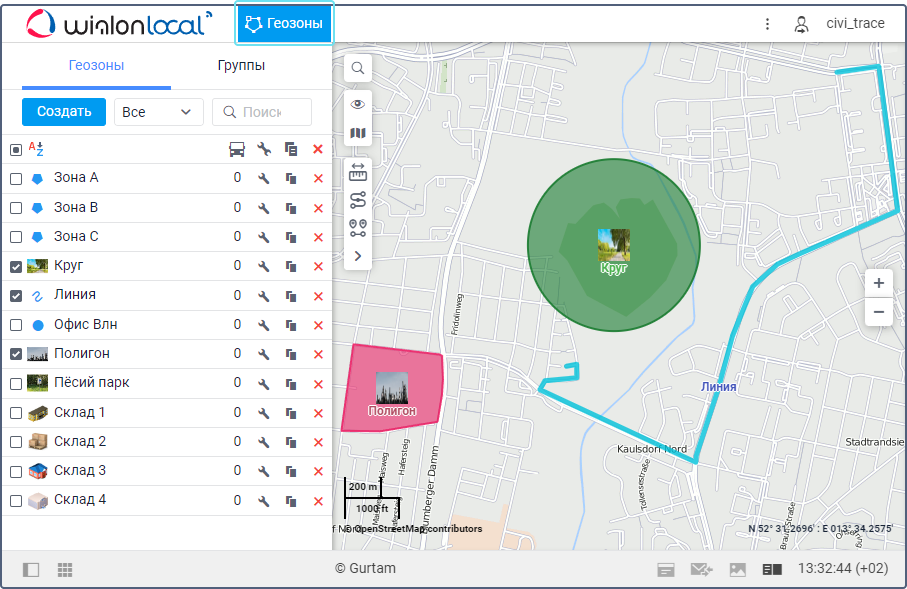Open the routing tool icon
The width and height of the screenshot is (907, 589).
point(357,200)
